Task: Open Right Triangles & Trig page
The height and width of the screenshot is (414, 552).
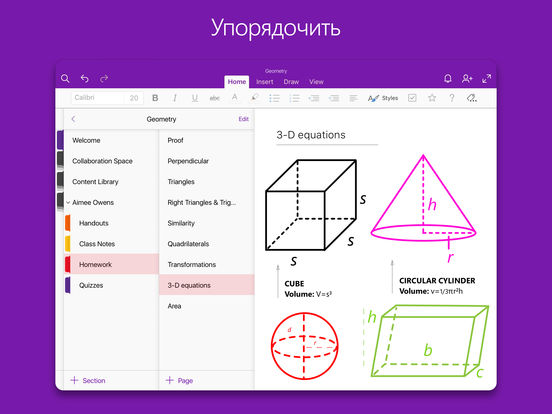Action: [207, 202]
